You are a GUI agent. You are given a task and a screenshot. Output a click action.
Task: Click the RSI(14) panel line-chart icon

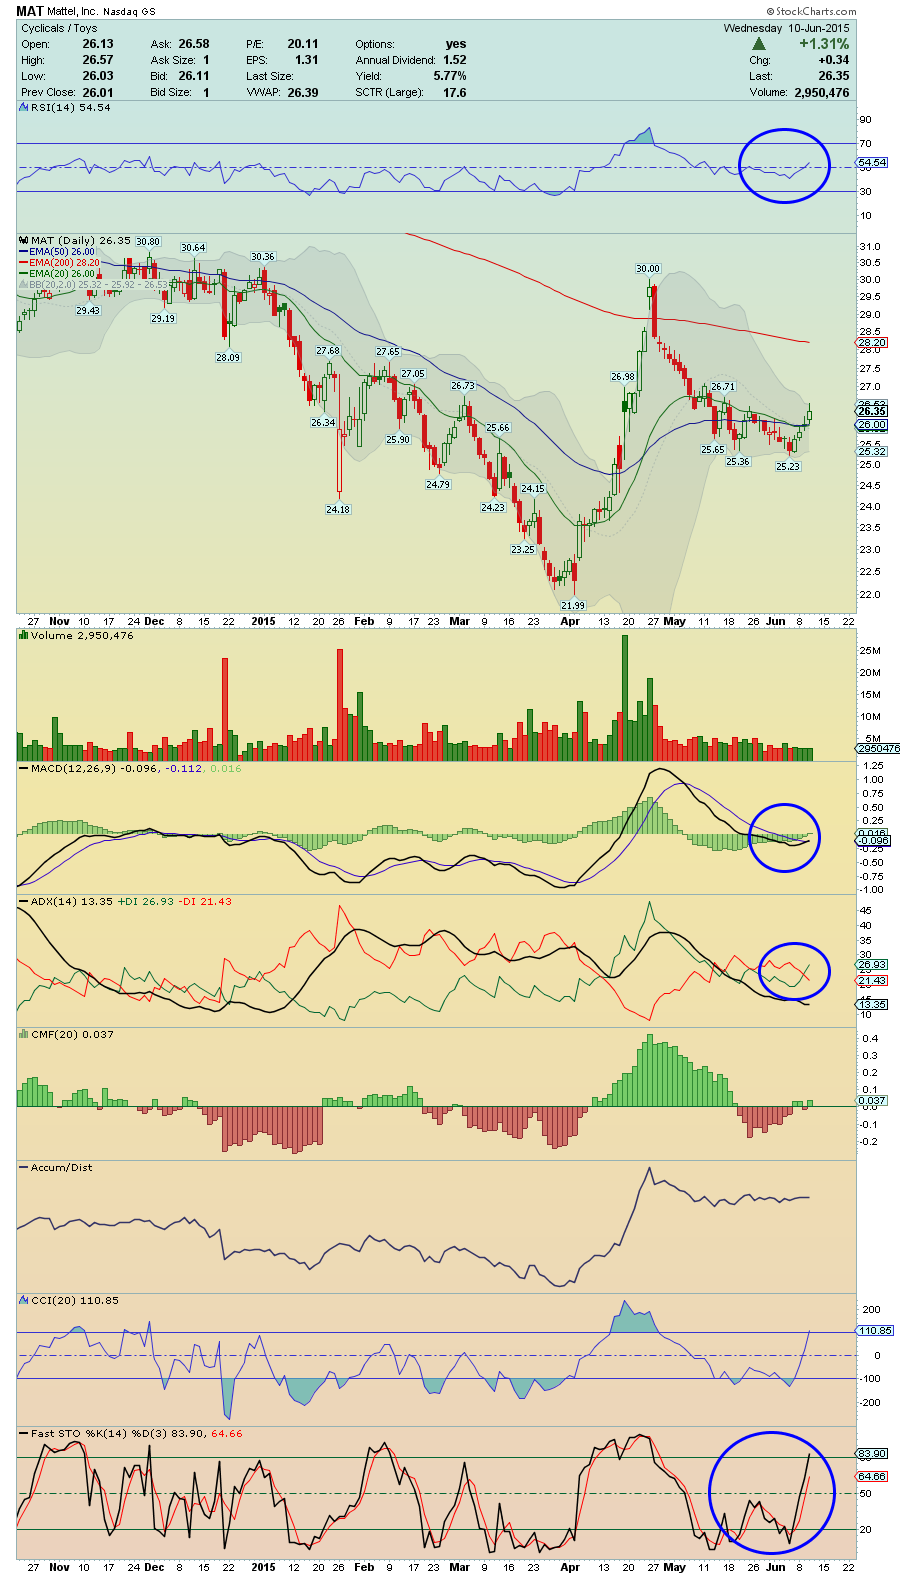click(24, 107)
